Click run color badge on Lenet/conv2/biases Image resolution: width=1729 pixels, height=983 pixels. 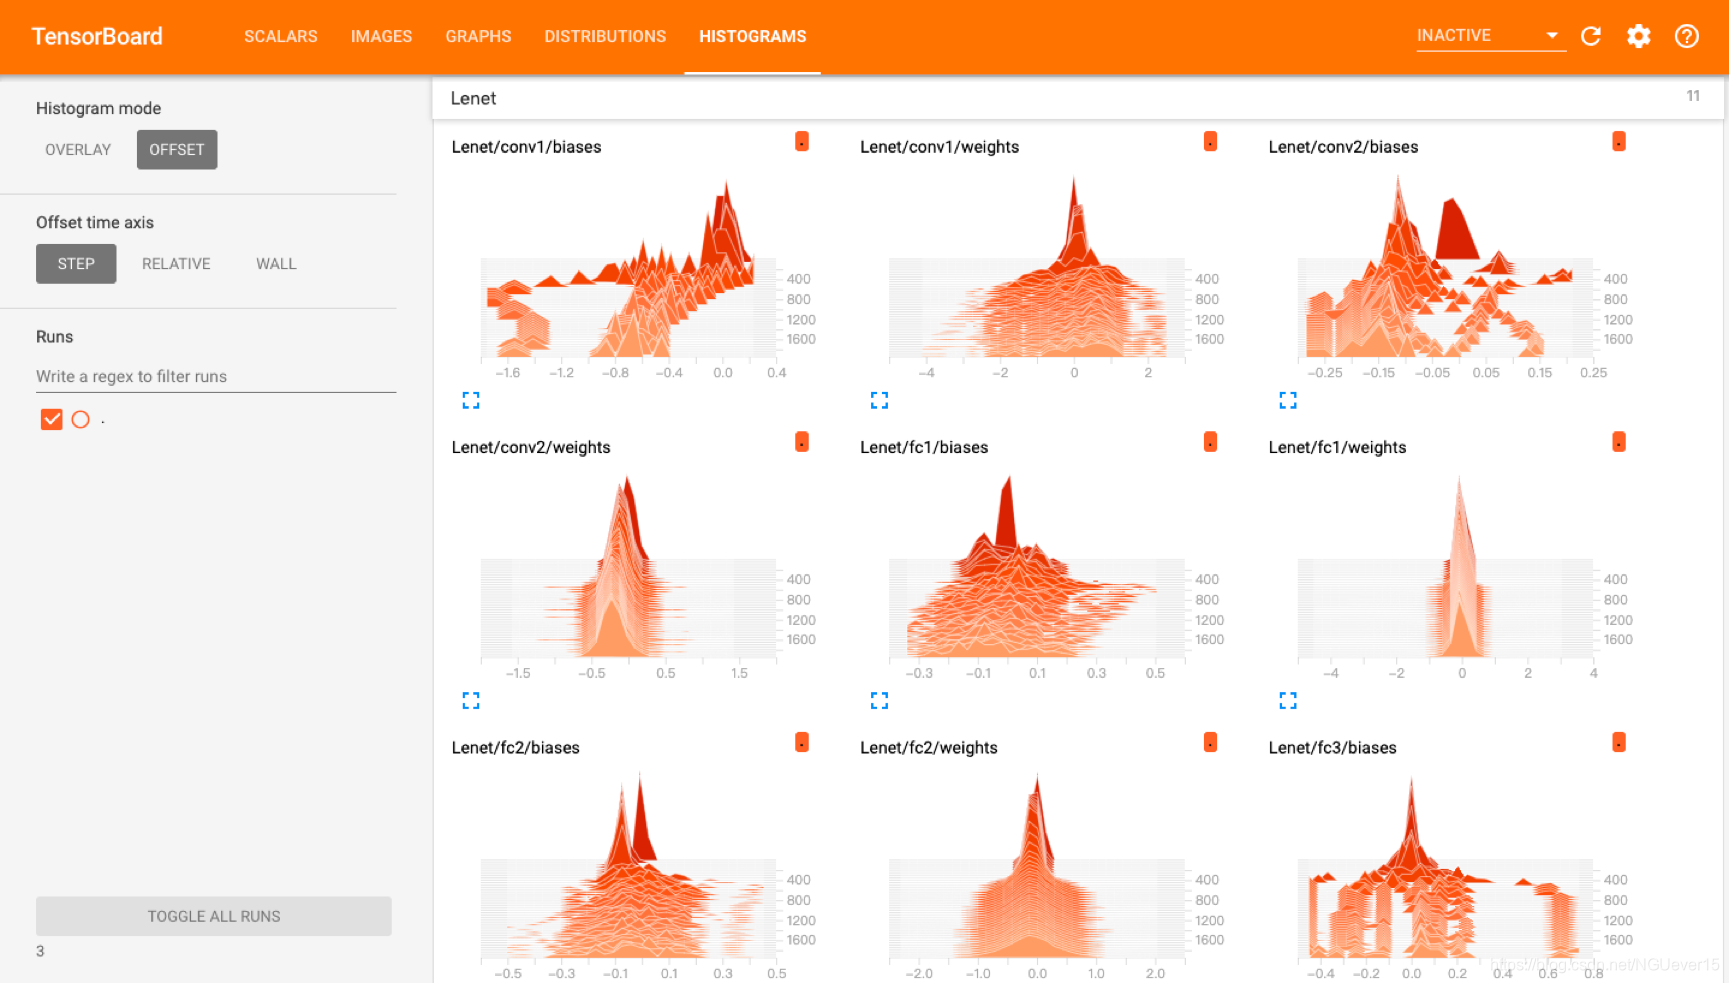click(x=1619, y=141)
